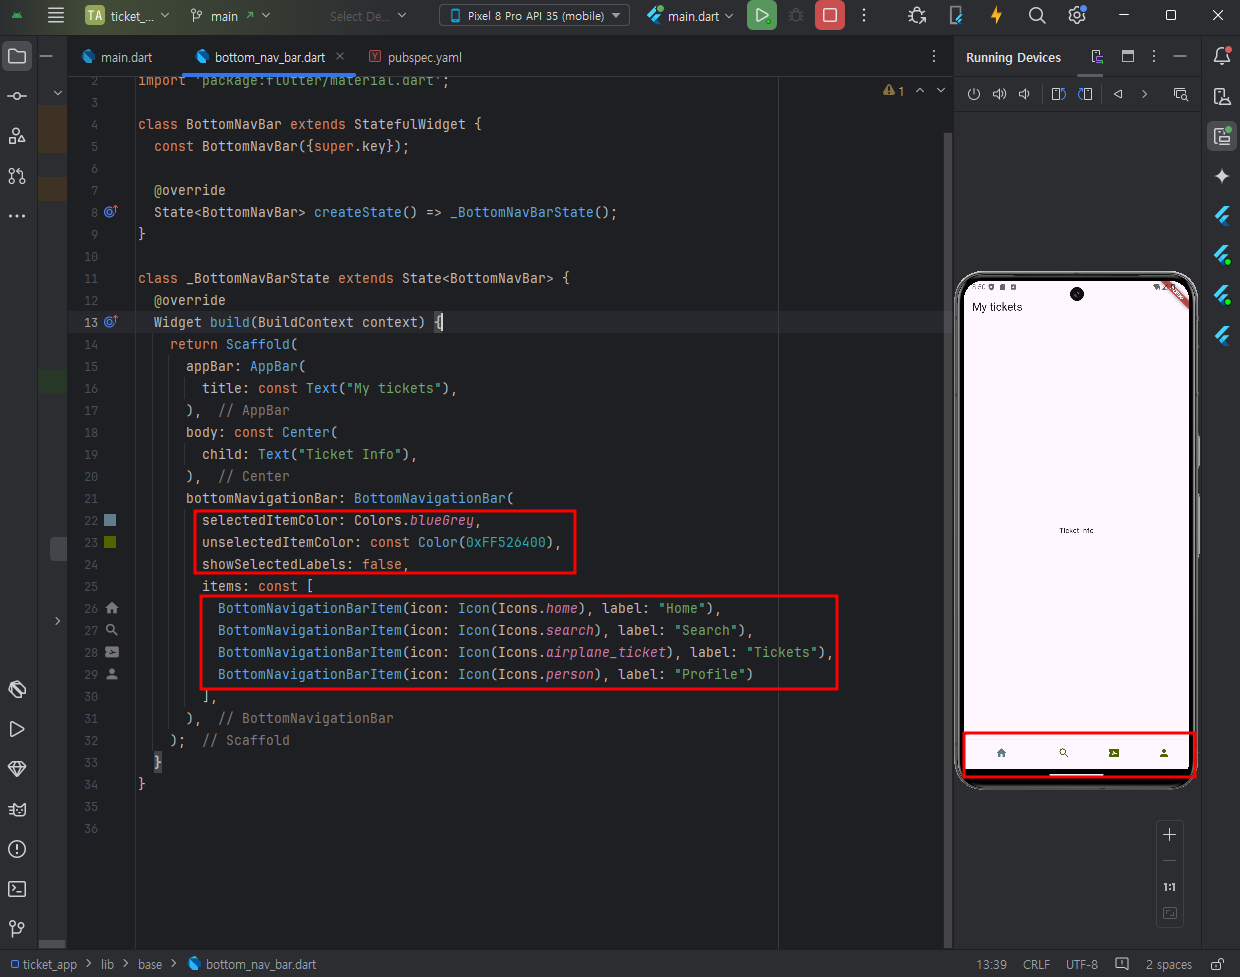Open the Git tool window at bottom left
Image resolution: width=1240 pixels, height=977 pixels.
coord(17,929)
